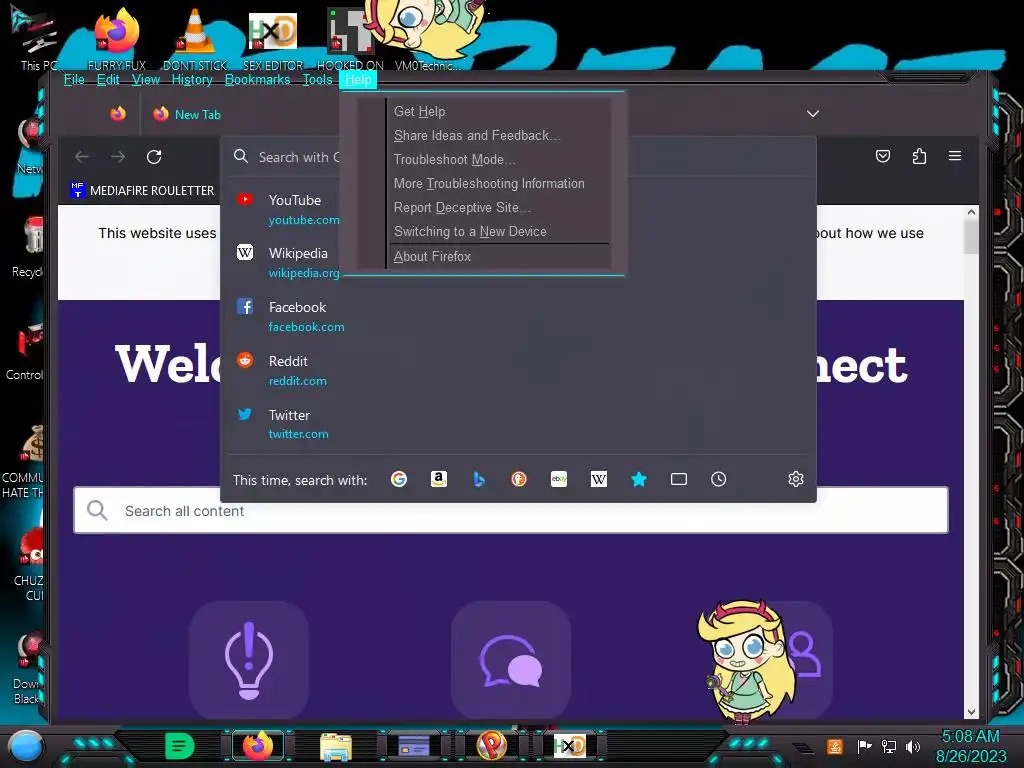Search this time with Bing icon
Screen dimensions: 1024x768
coord(479,479)
